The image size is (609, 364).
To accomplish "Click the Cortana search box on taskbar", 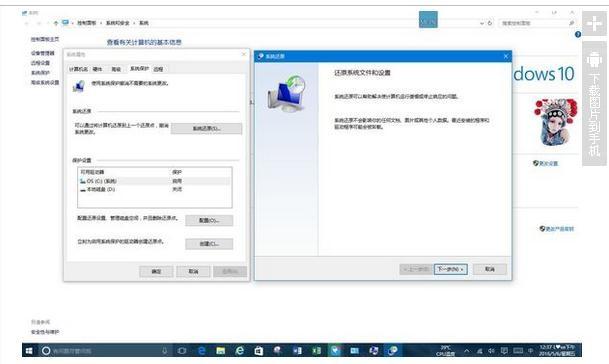I will point(105,351).
